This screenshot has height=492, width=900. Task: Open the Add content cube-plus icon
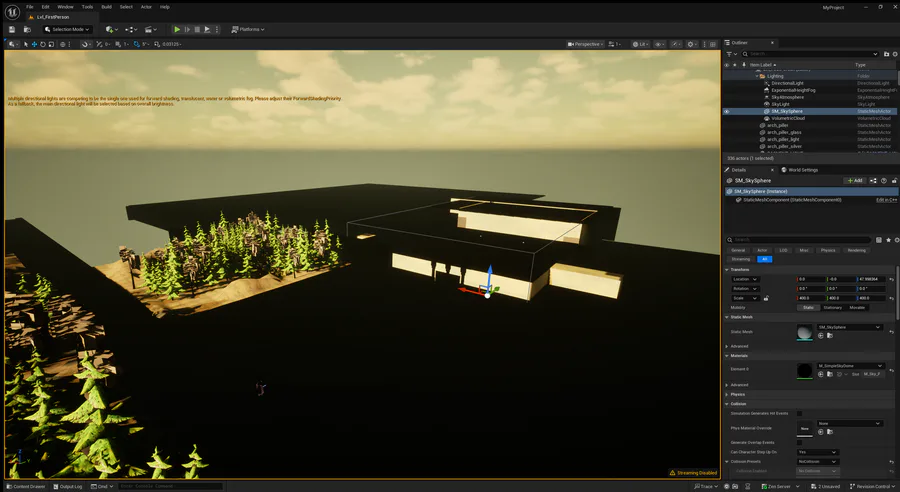pos(111,29)
